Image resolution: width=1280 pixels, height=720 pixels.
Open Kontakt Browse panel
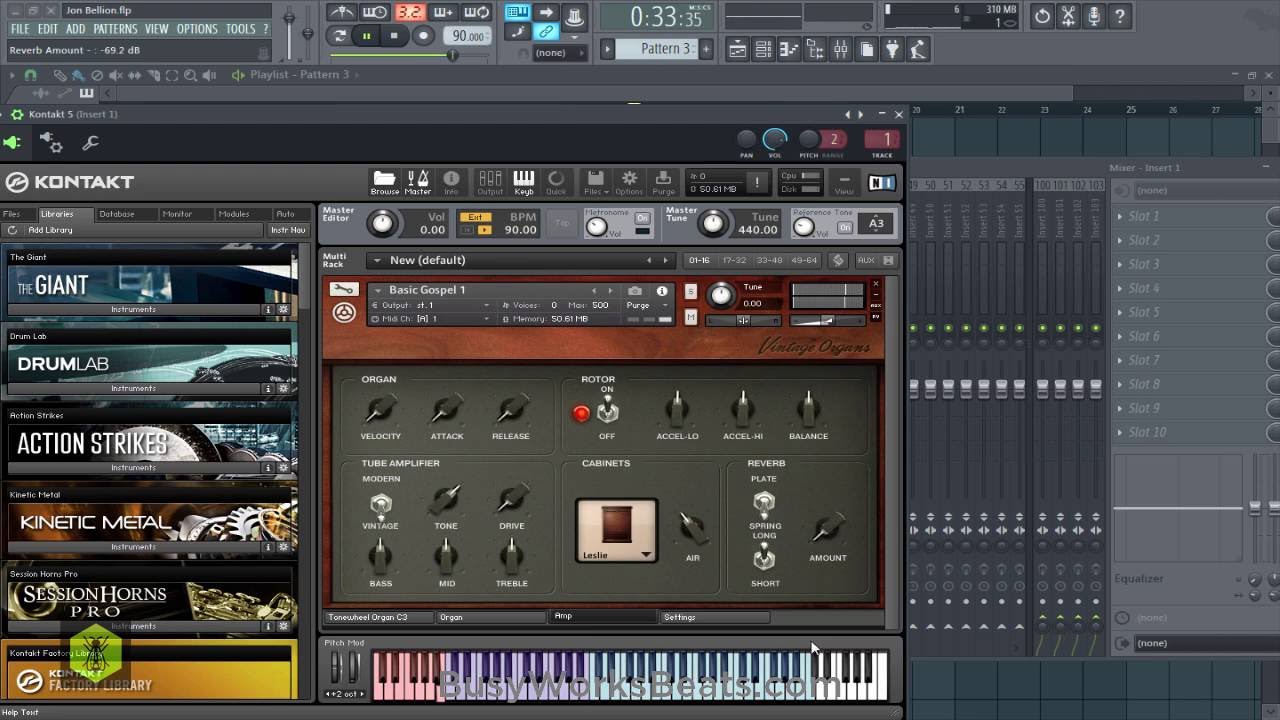tap(384, 181)
